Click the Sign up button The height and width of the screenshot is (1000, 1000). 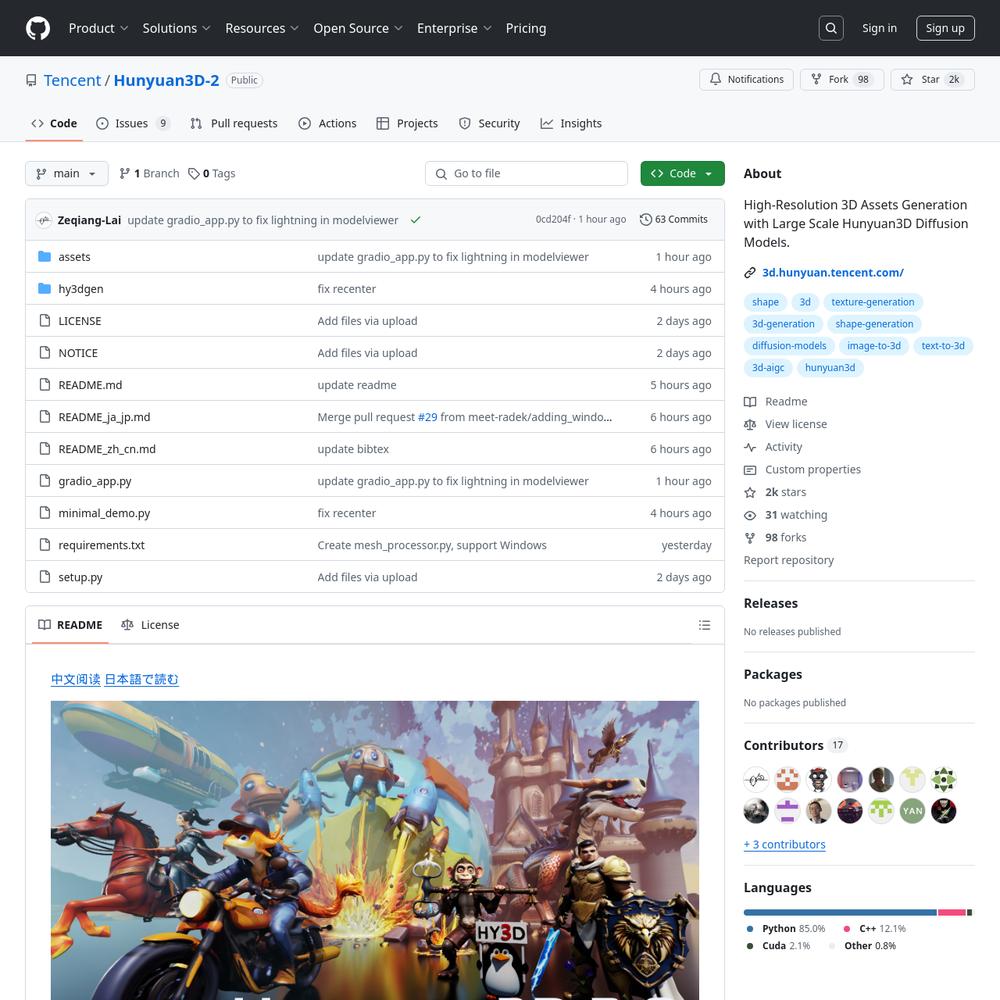[945, 28]
